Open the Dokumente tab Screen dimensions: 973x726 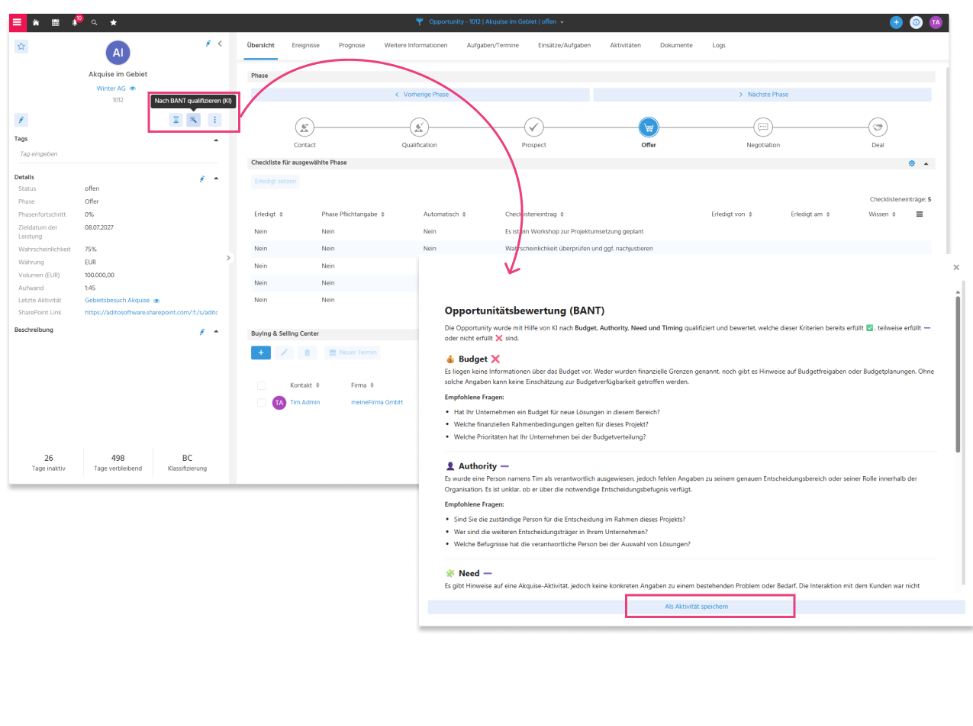tap(676, 45)
